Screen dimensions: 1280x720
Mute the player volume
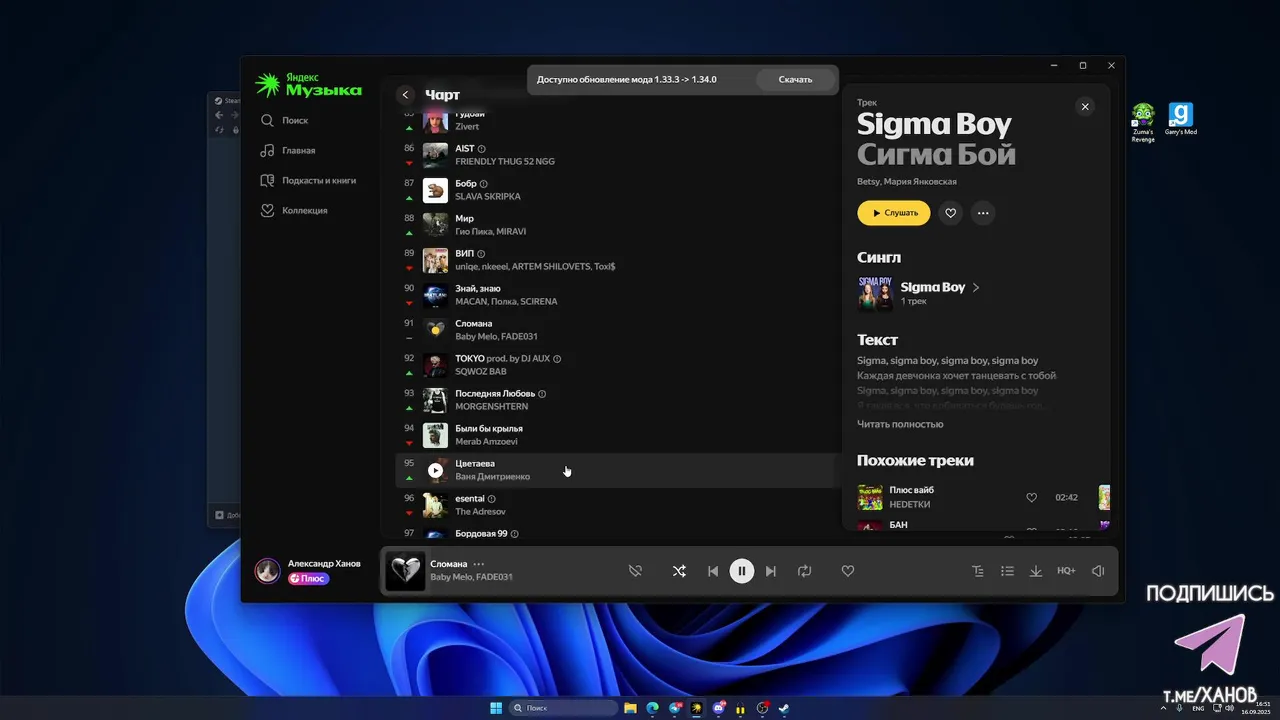tap(1098, 571)
